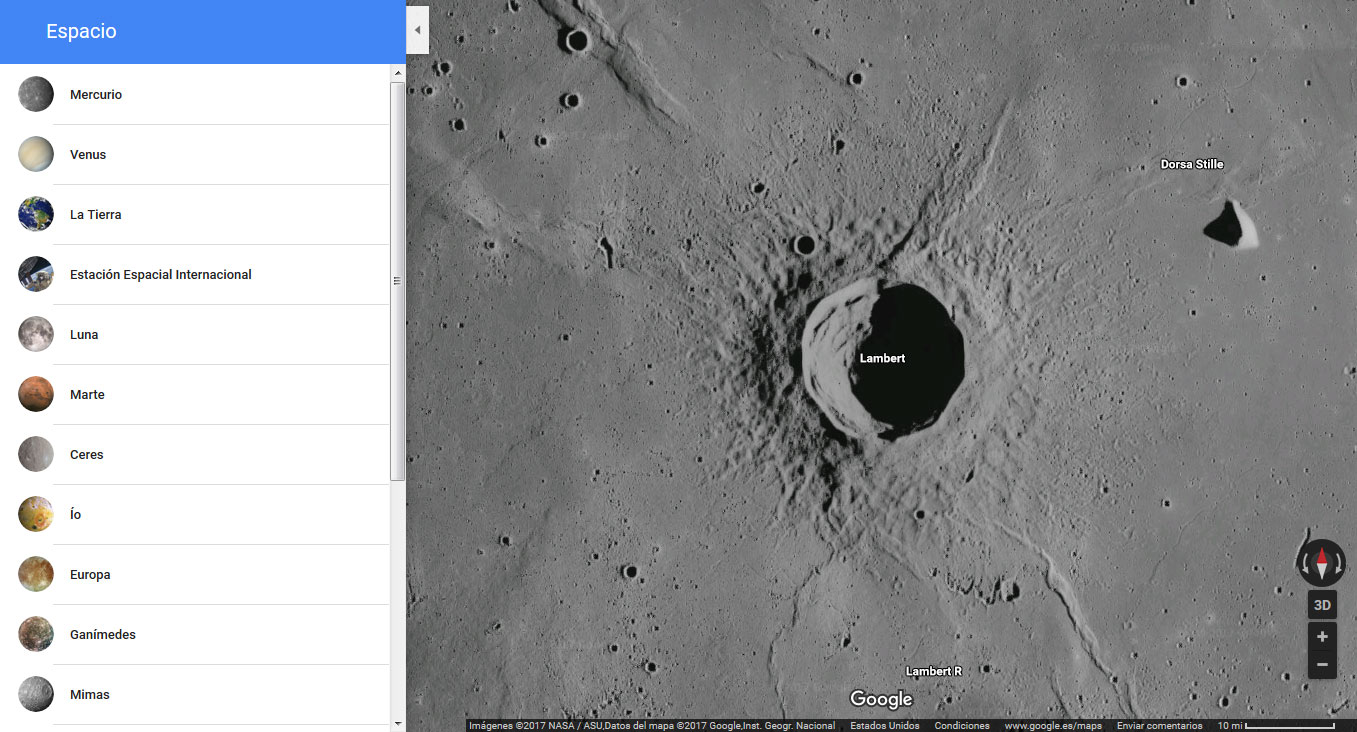Click the Venus planet thumbnail

pos(36,154)
